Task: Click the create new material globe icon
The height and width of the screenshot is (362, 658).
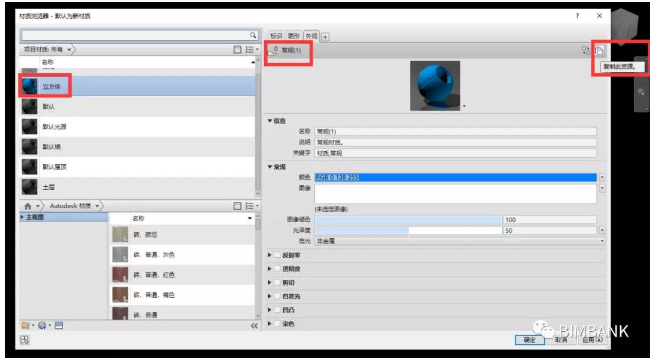Action: 42,326
